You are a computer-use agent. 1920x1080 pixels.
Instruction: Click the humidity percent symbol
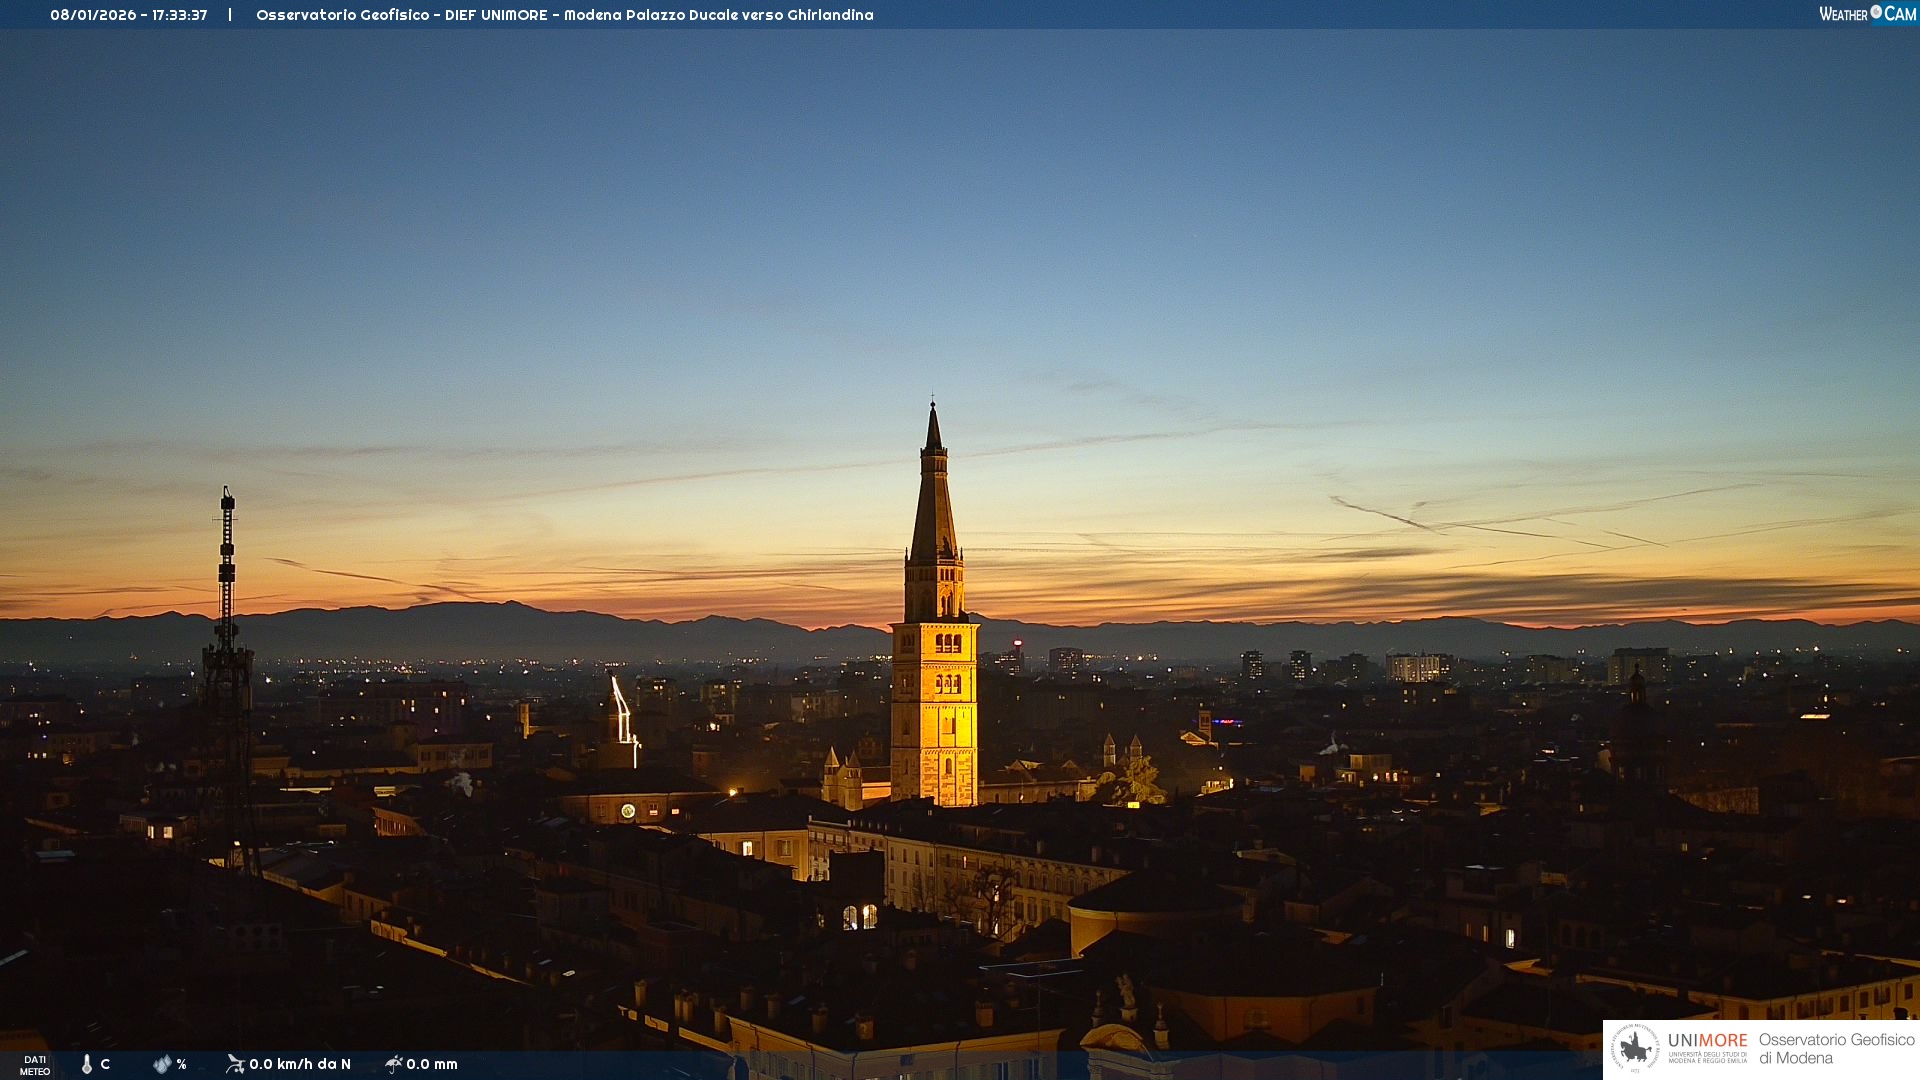point(181,1064)
